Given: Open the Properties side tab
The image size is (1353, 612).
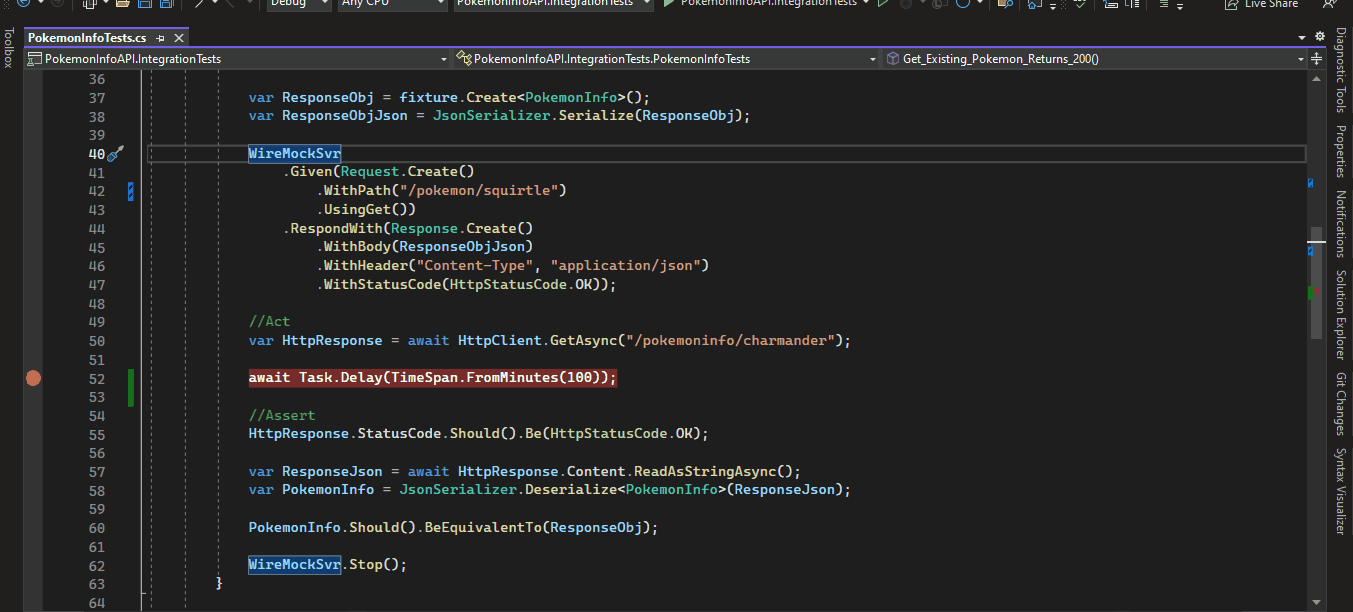Looking at the screenshot, I should pos(1341,151).
